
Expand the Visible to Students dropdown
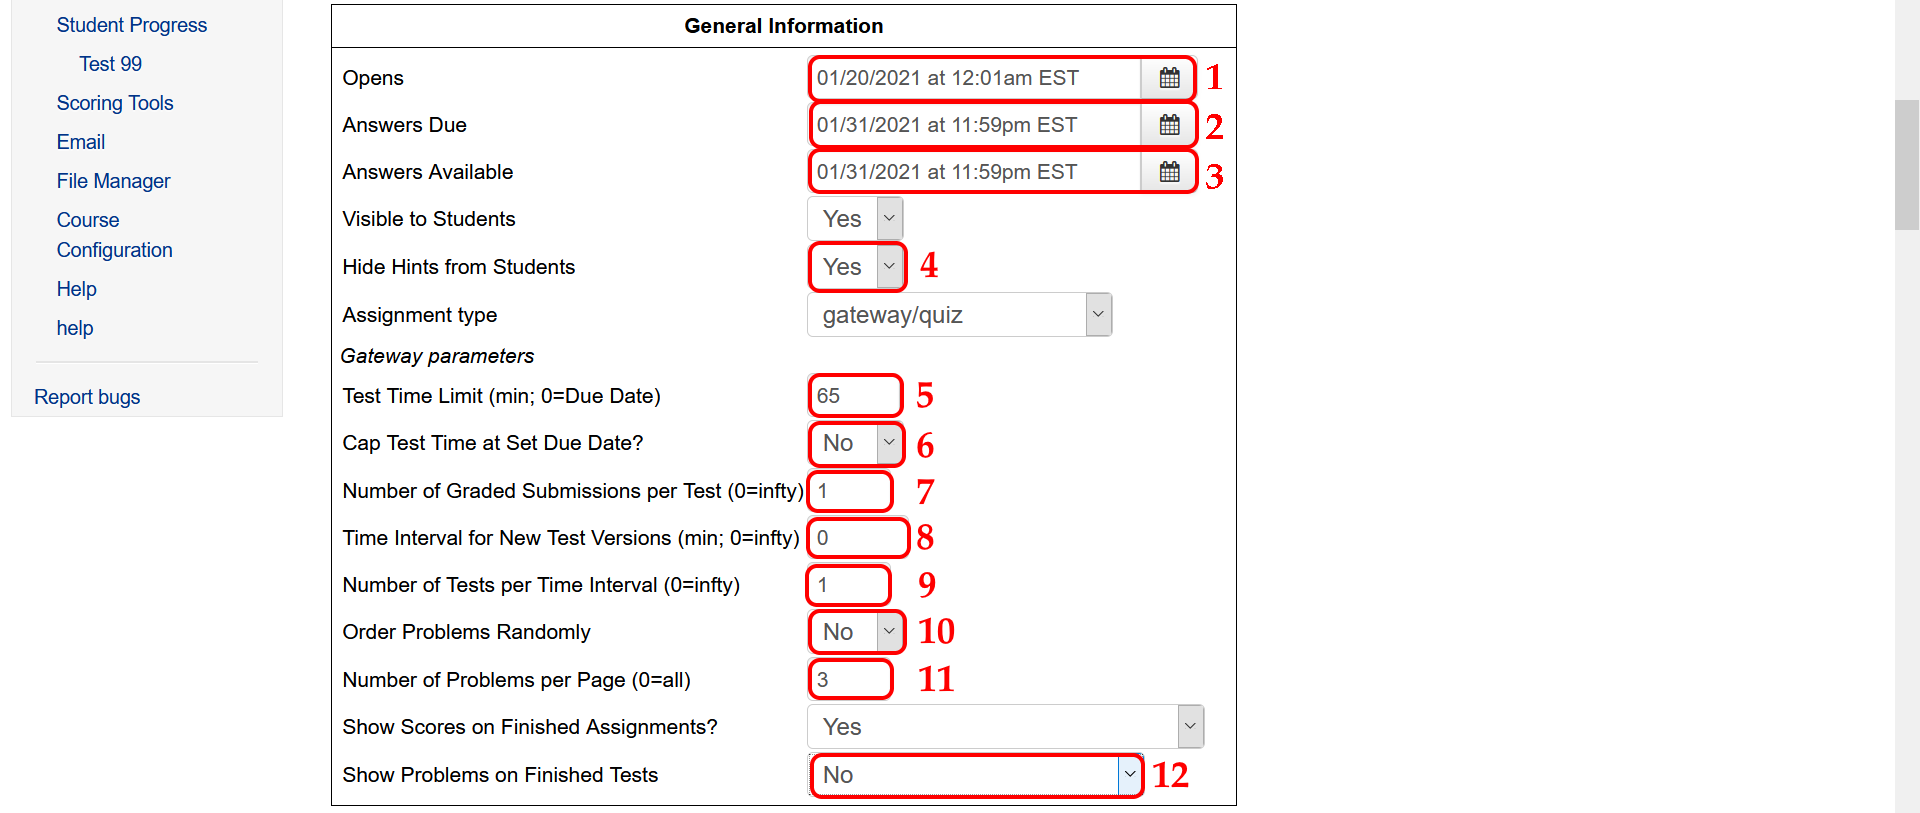click(856, 219)
